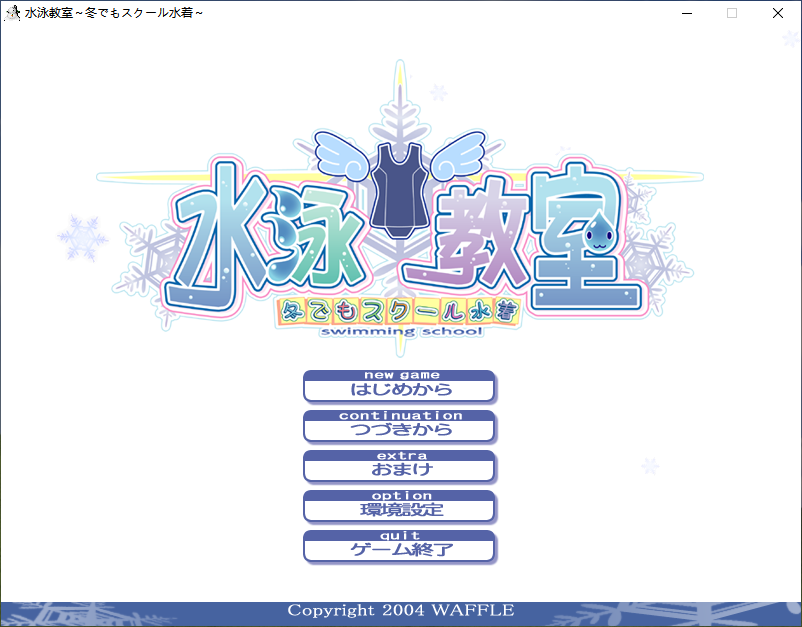Click the application icon in the title bar
The image size is (802, 627).
tap(13, 14)
